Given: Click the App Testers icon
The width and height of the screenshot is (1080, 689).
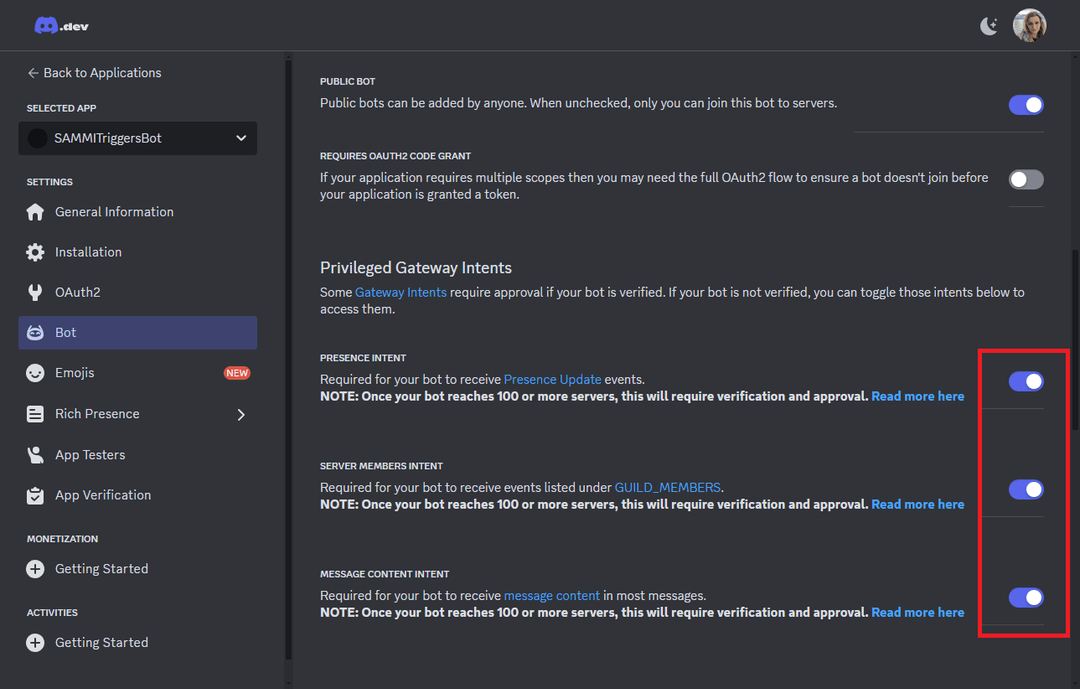Looking at the screenshot, I should coord(35,455).
